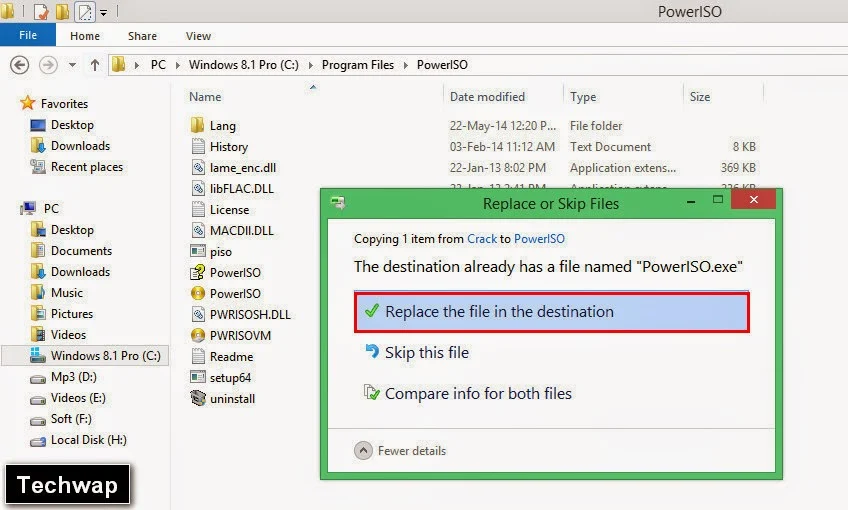
Task: Open Videos (E:) drive
Action: pyautogui.click(x=78, y=398)
